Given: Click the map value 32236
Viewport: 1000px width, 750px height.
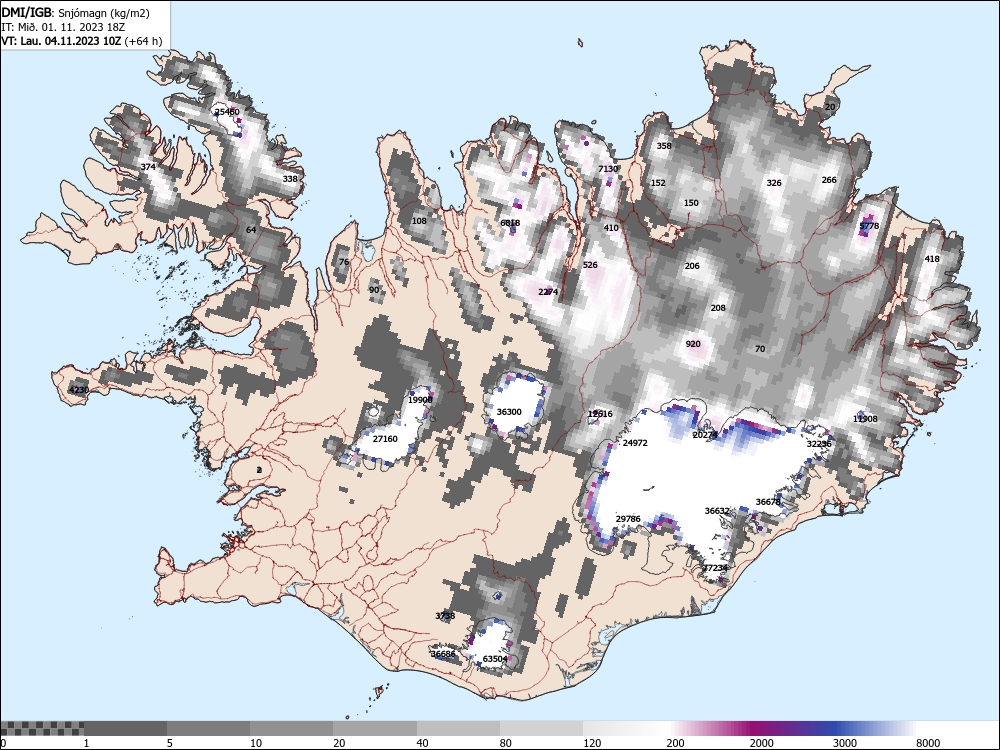Looking at the screenshot, I should [x=820, y=444].
